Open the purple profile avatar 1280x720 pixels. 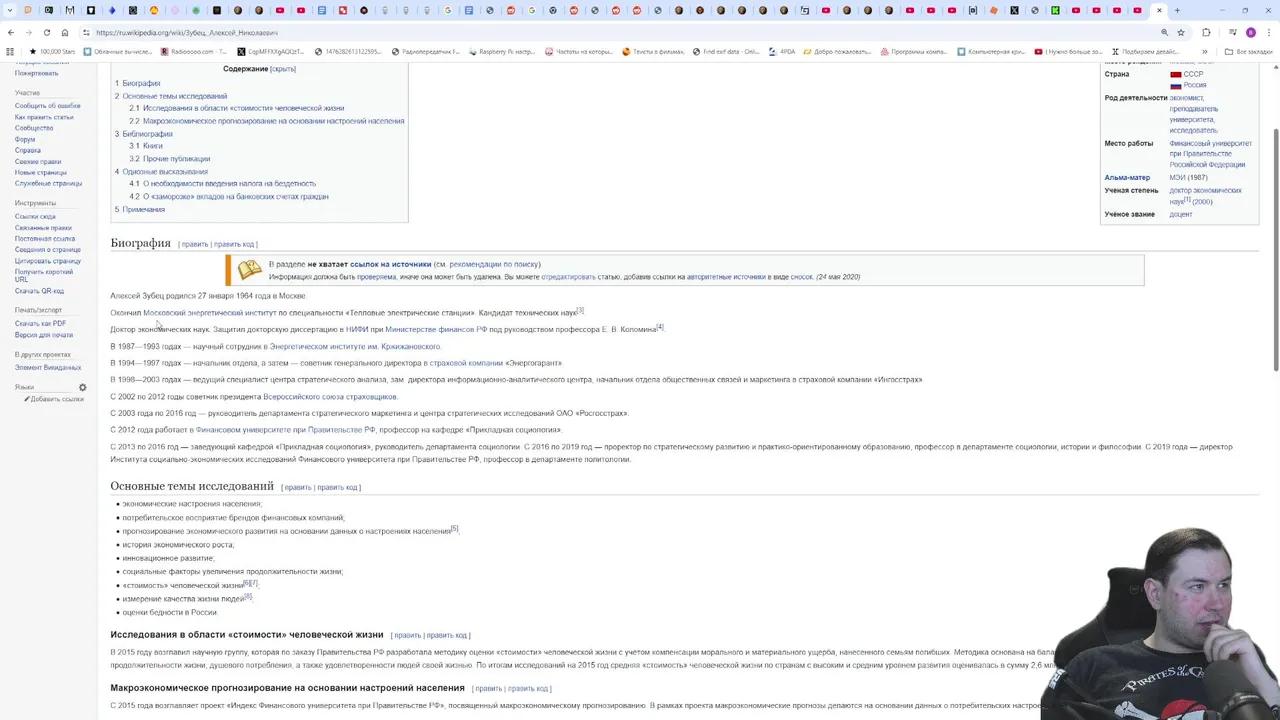click(x=1250, y=32)
